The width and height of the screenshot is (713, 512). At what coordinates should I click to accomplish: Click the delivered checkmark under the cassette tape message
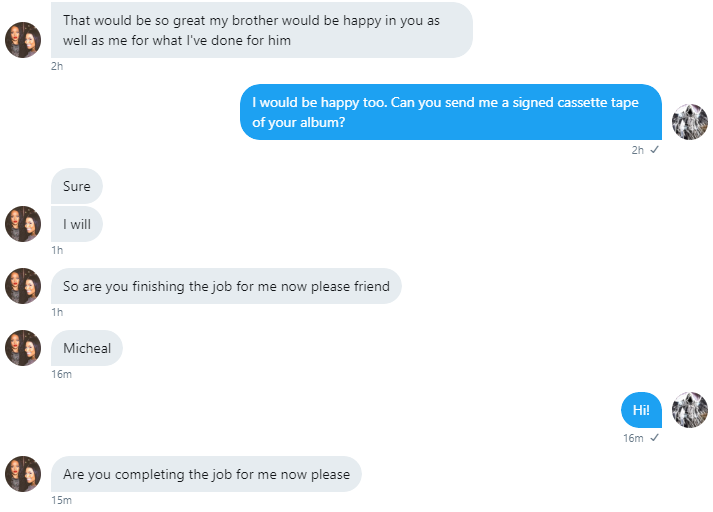(654, 150)
